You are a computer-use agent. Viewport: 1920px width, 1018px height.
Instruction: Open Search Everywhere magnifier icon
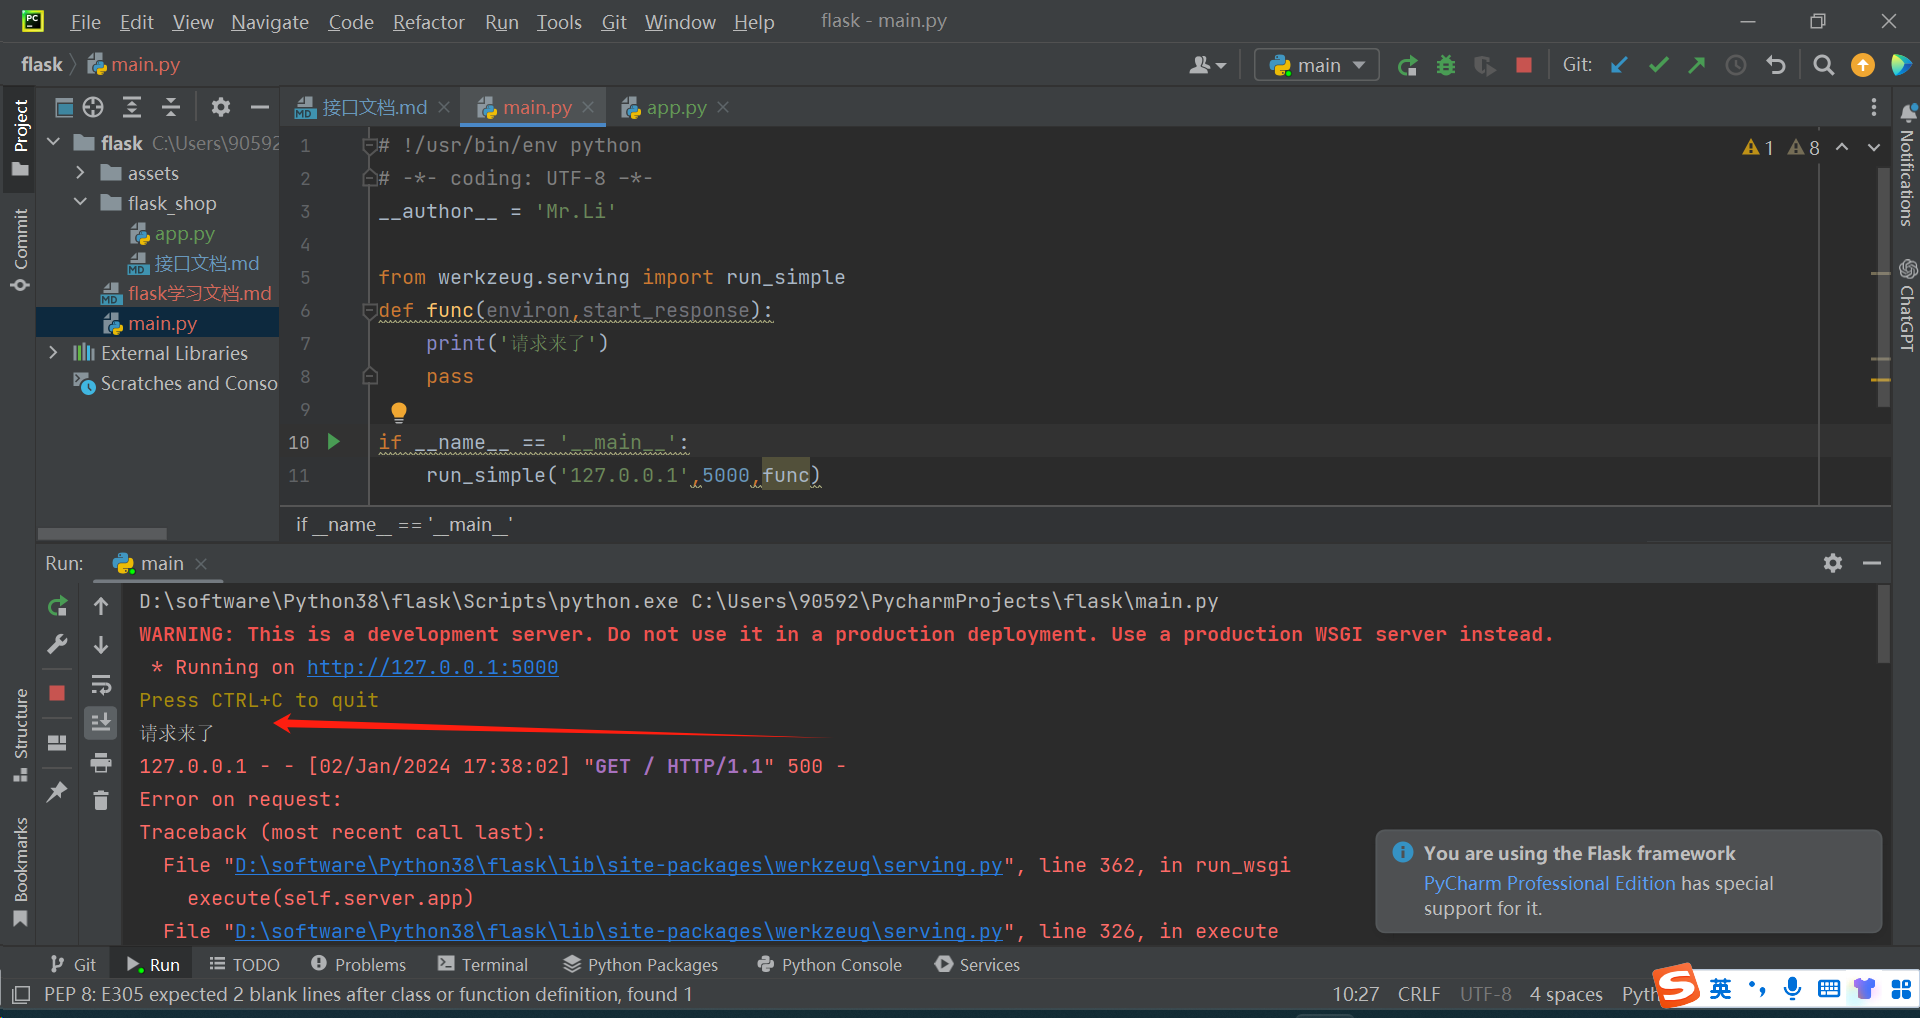coord(1824,65)
